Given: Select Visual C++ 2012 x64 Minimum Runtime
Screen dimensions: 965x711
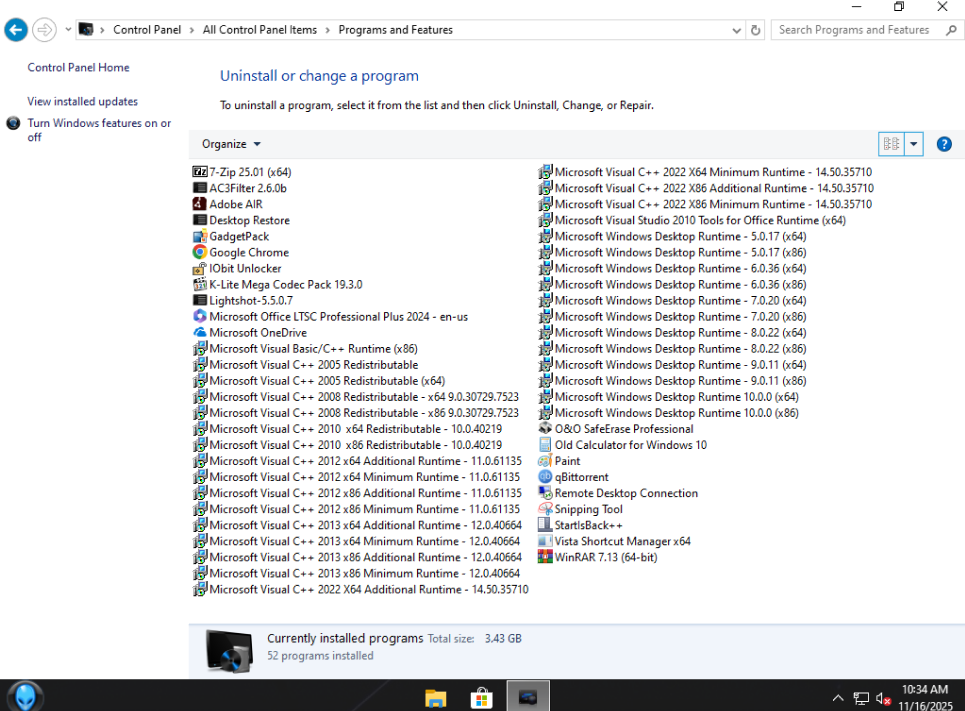Looking at the screenshot, I should 356,476.
